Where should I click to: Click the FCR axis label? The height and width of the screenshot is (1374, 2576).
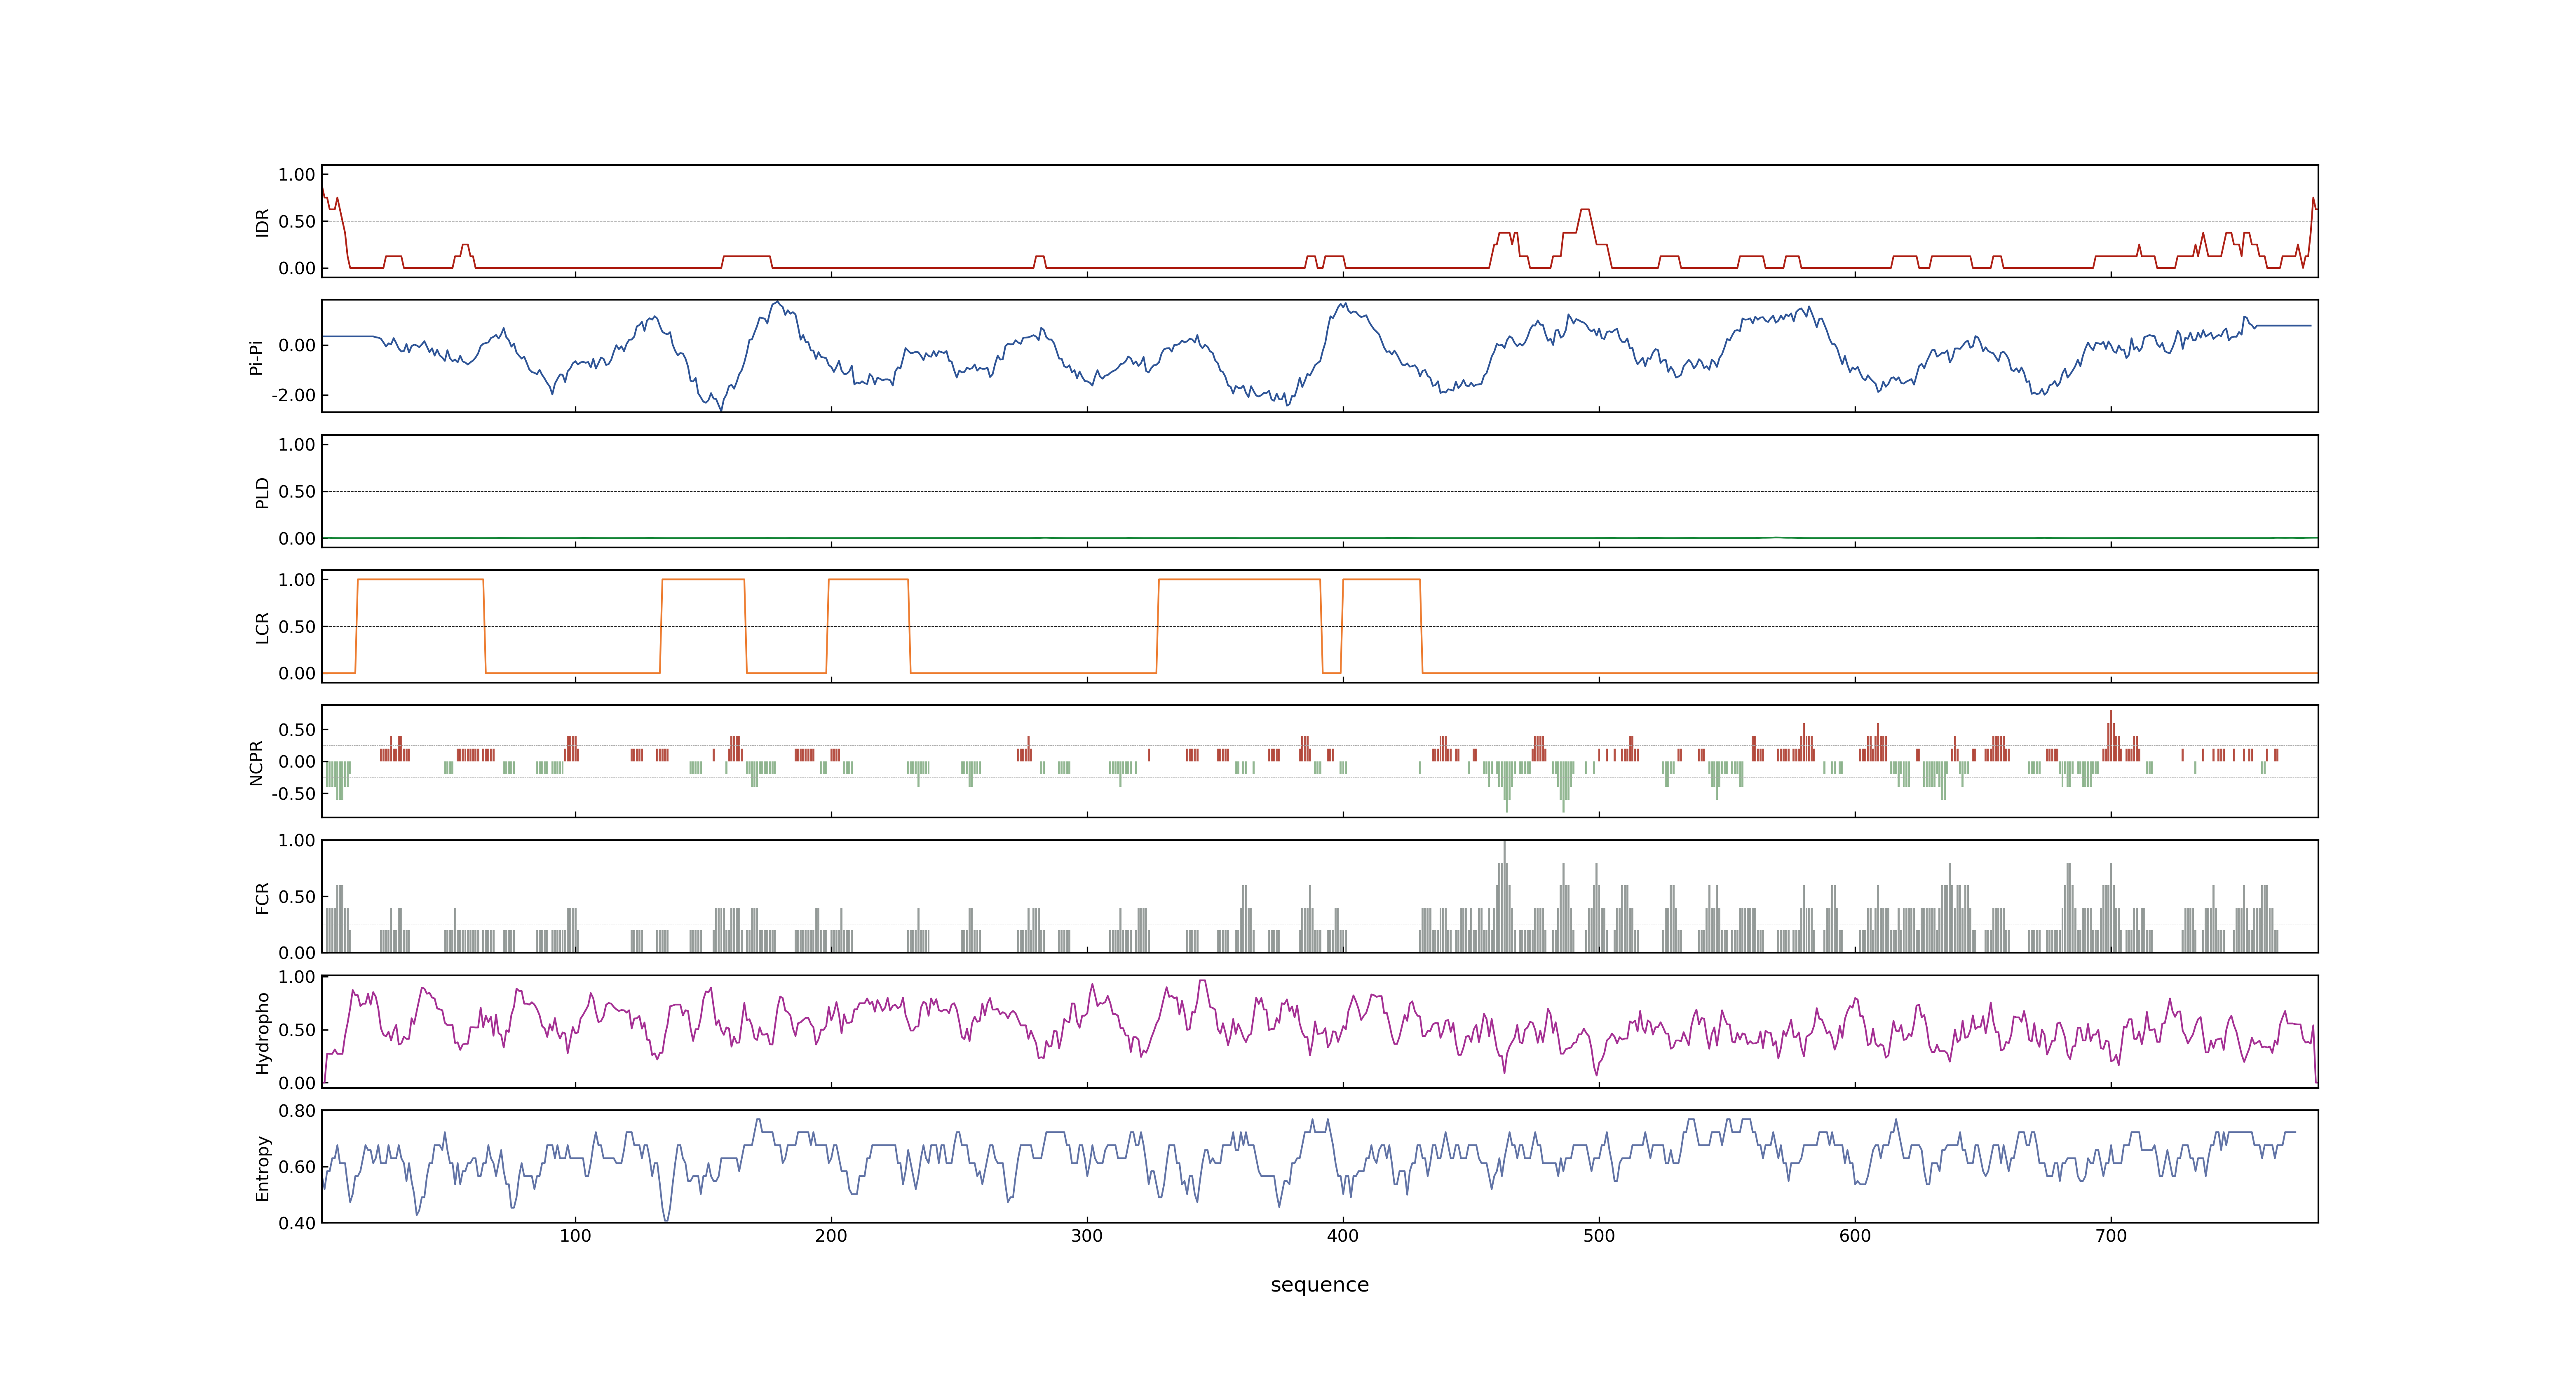tap(262, 897)
